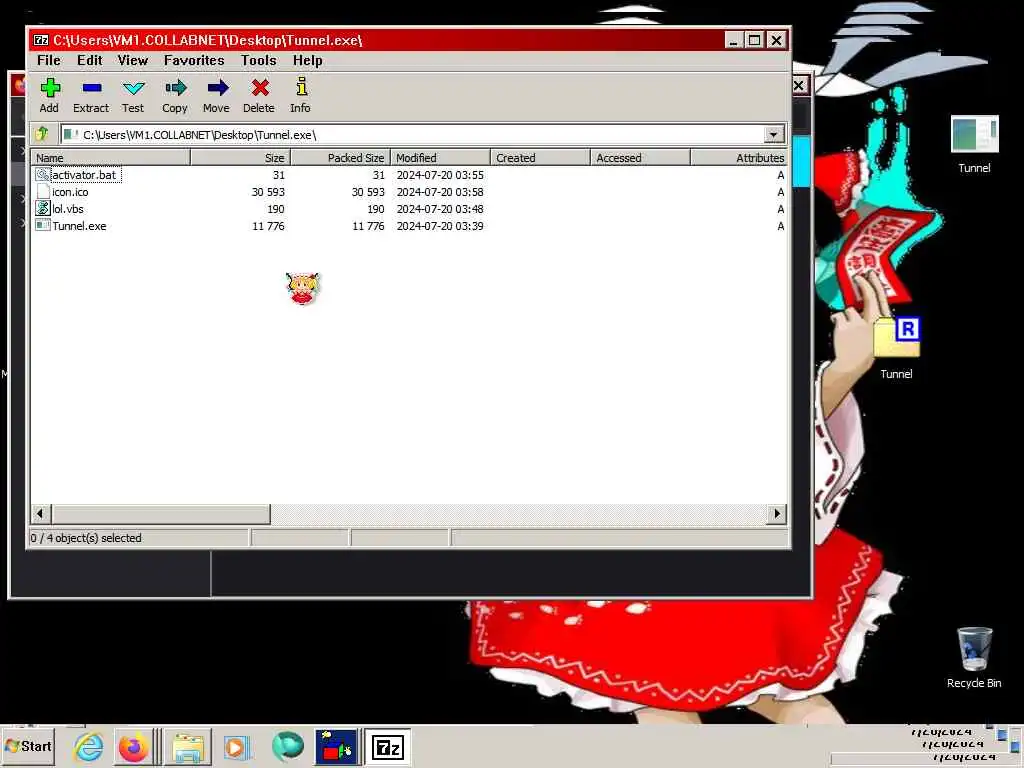Open the Tunnel folder on desktop
The width and height of the screenshot is (1024, 768).
(897, 338)
